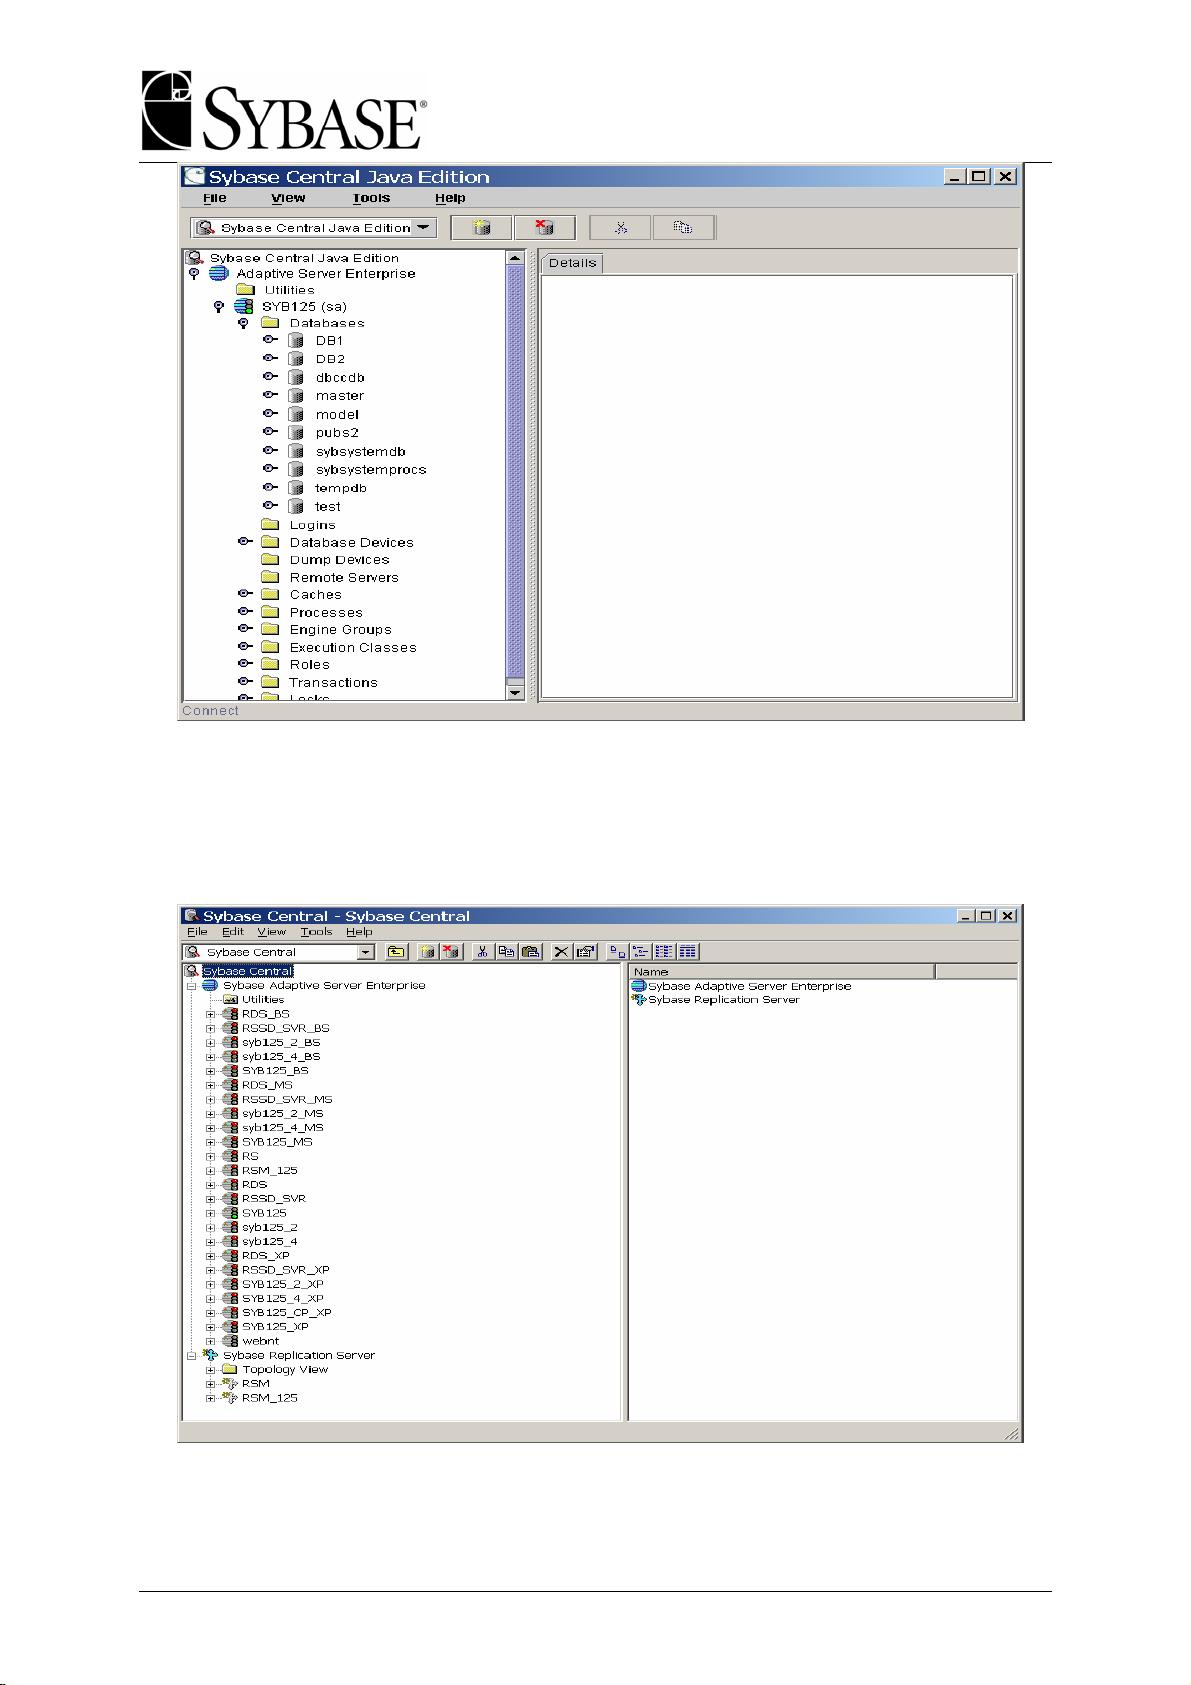Select Details view in lower toolbar
Screen dimensions: 1191x1685
[688, 952]
